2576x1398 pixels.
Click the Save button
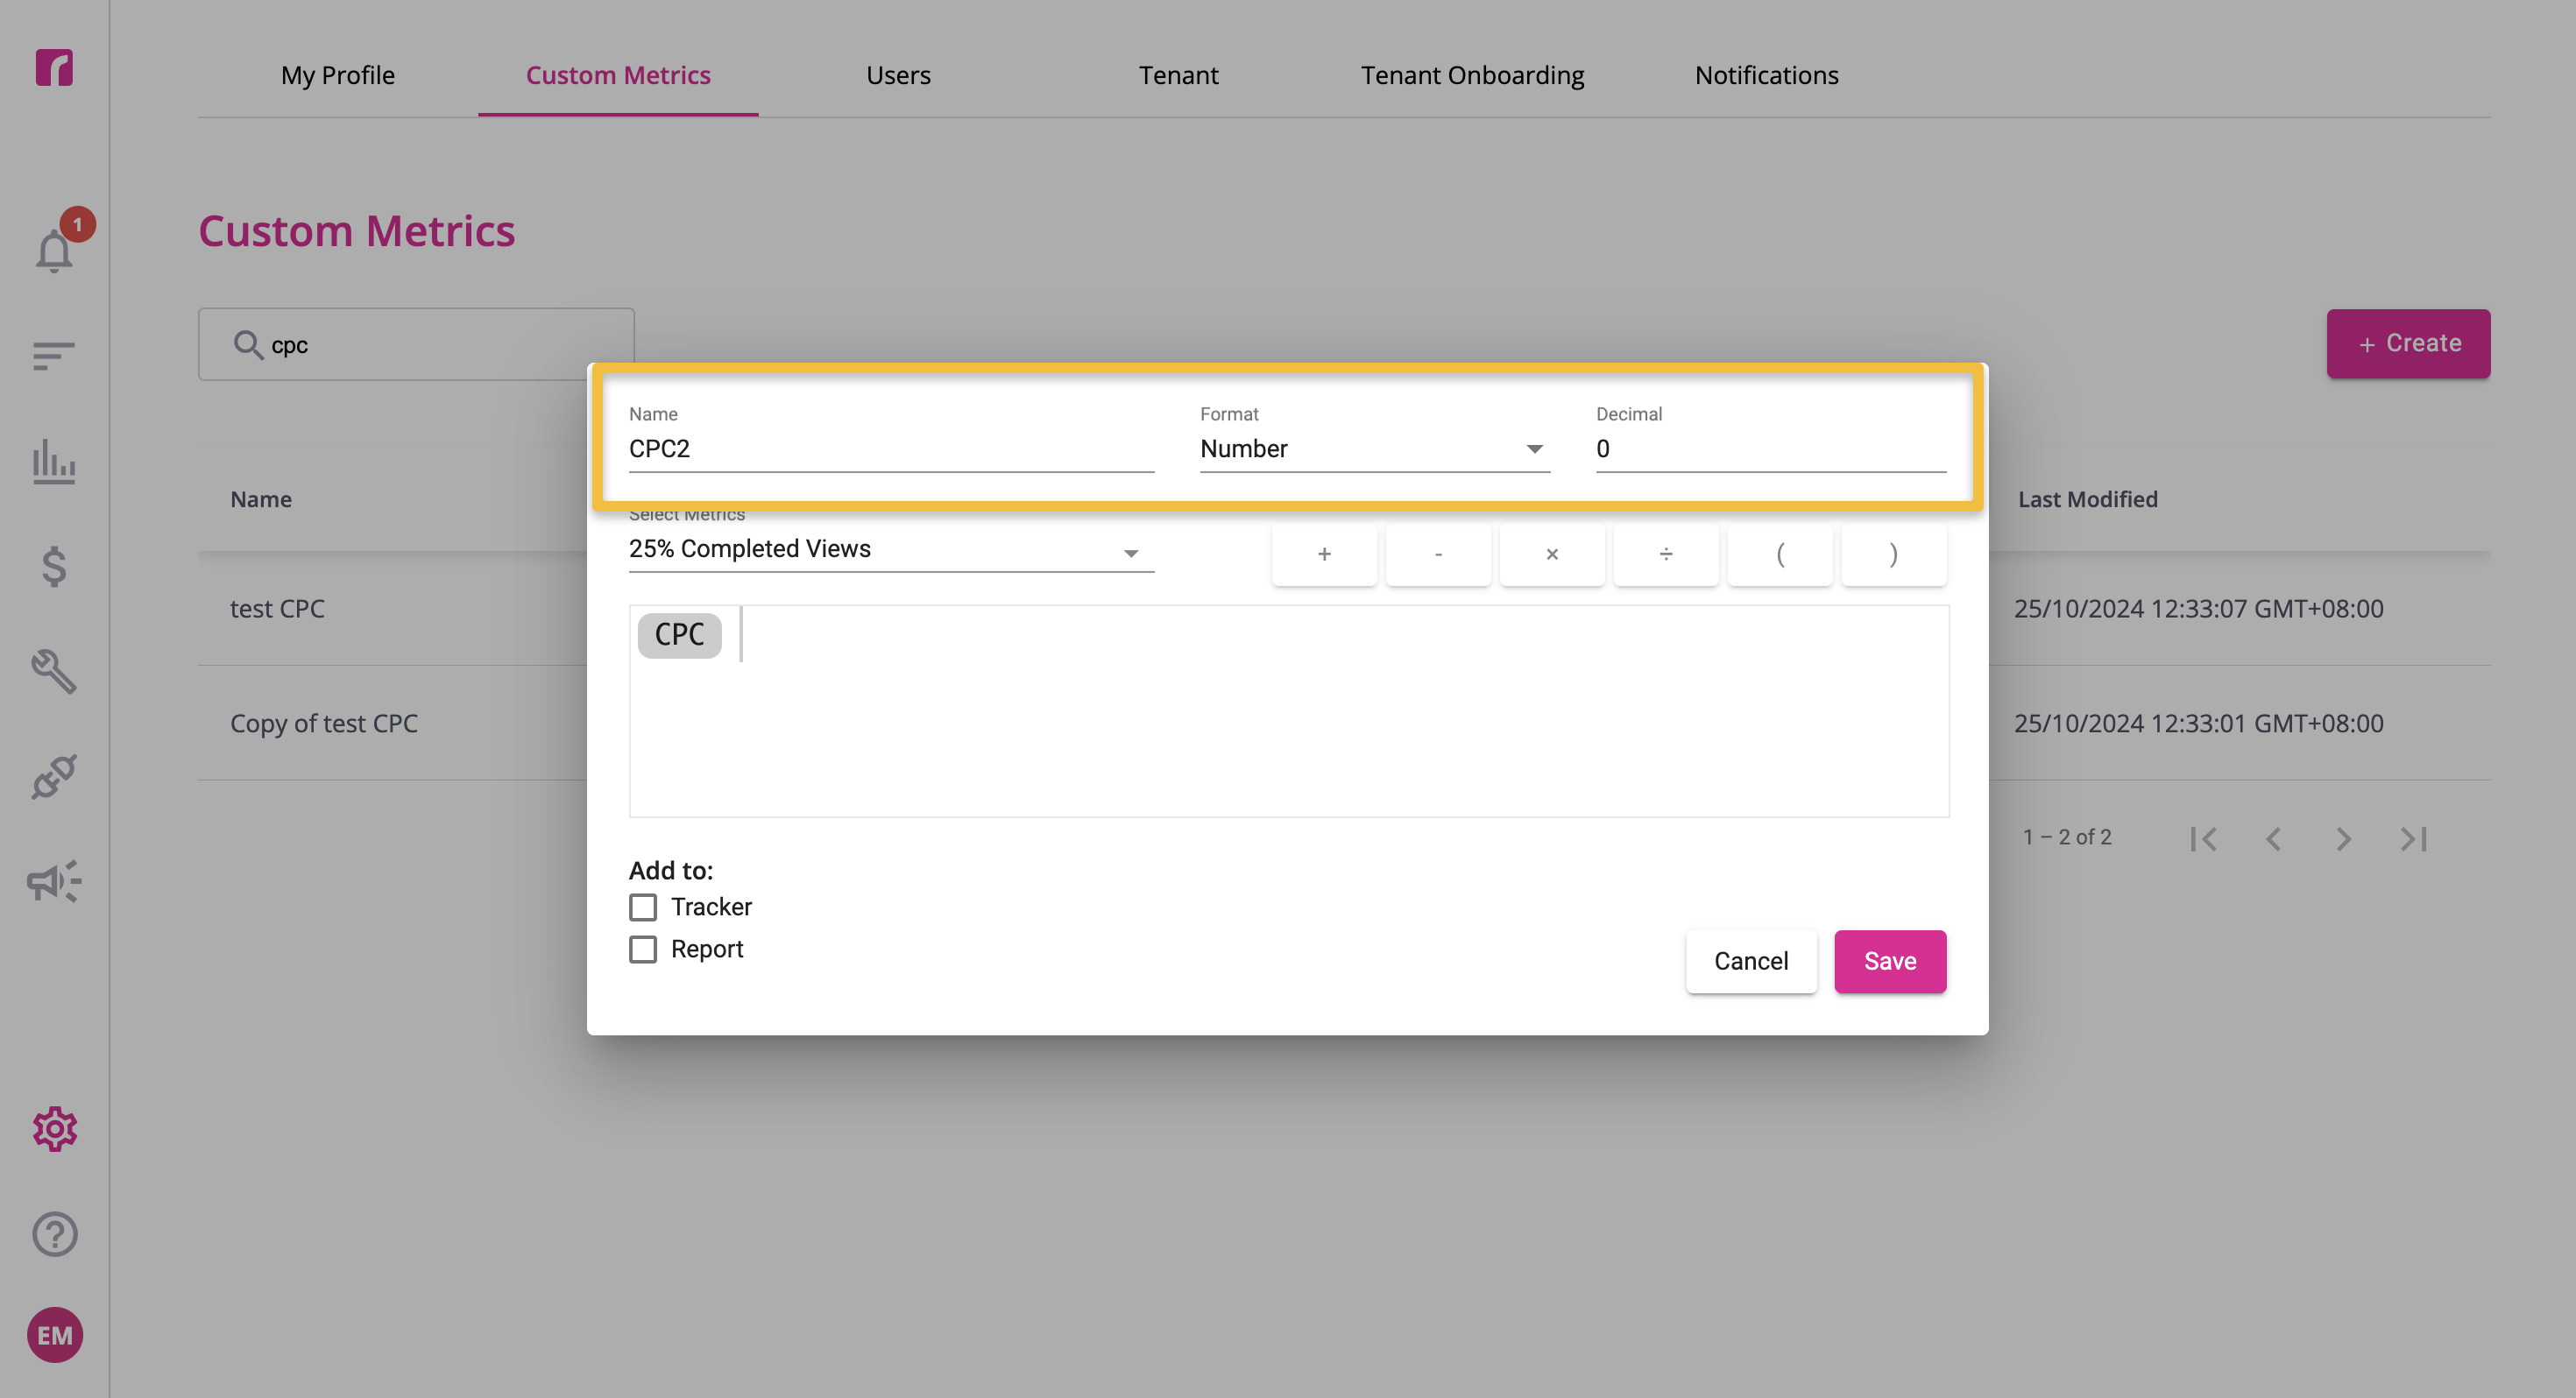[x=1889, y=961]
